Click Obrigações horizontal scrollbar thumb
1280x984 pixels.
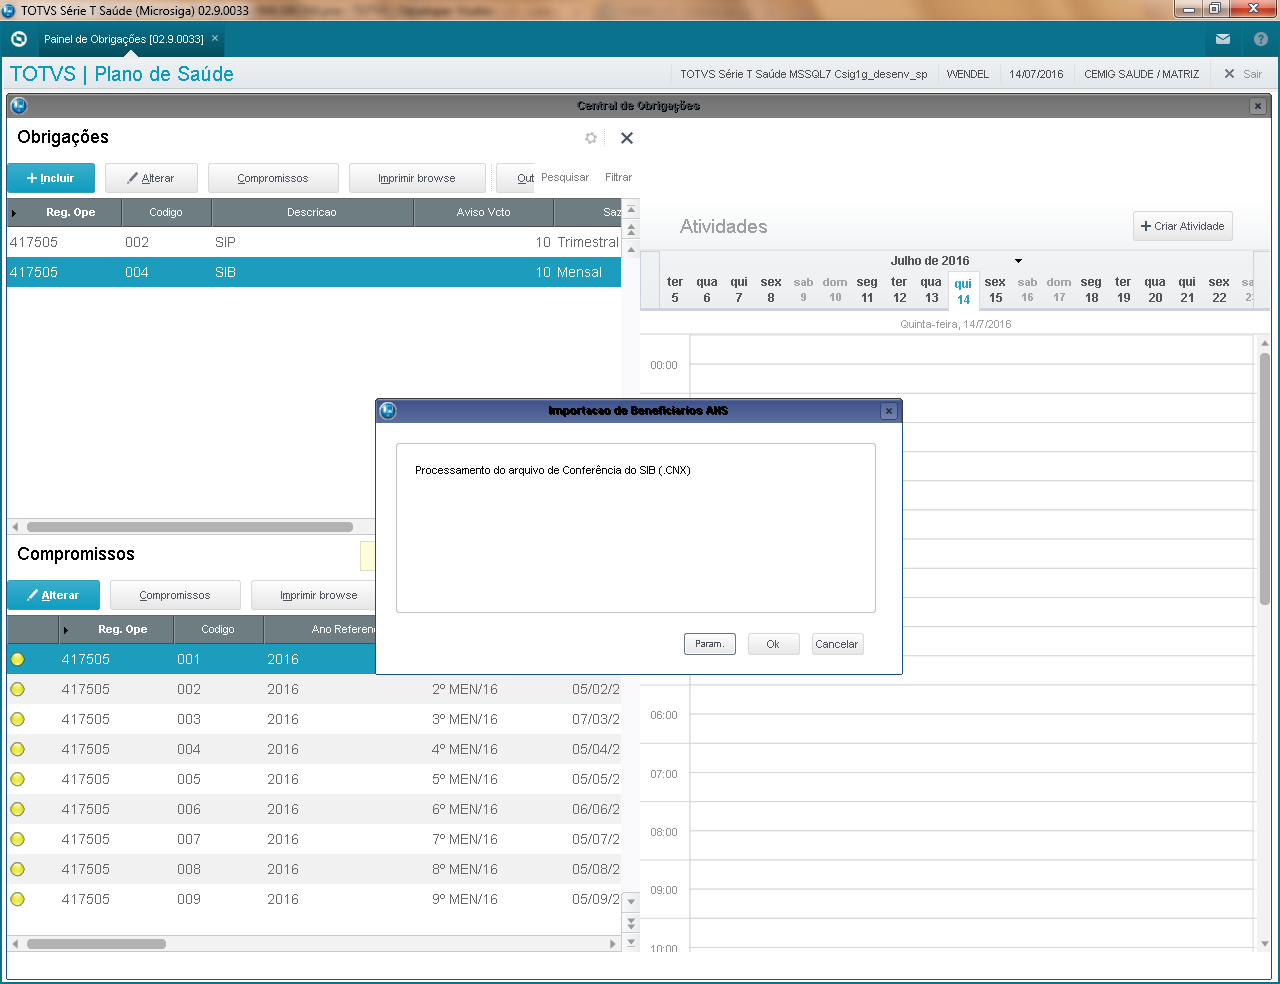point(190,527)
